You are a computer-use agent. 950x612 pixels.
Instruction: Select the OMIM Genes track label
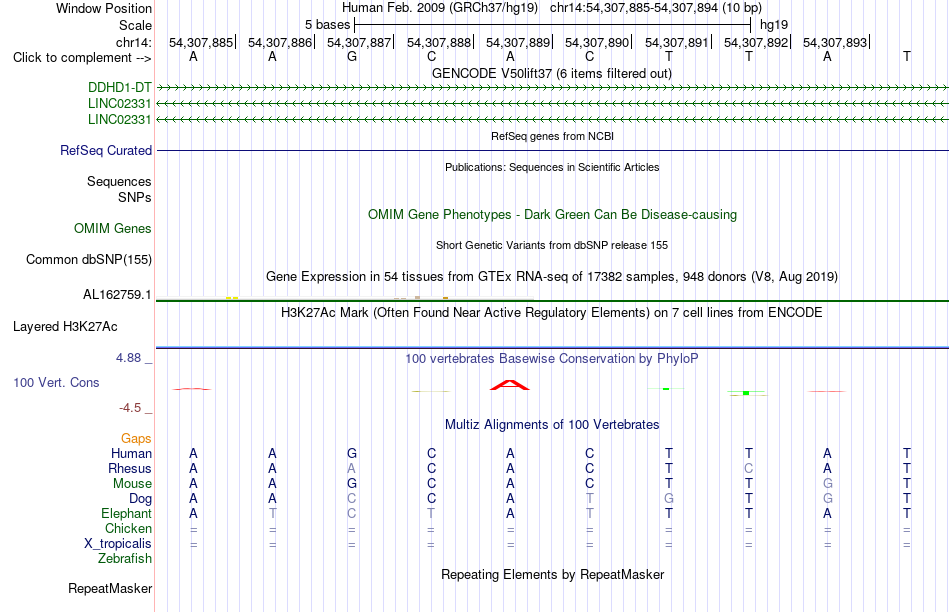coord(113,228)
